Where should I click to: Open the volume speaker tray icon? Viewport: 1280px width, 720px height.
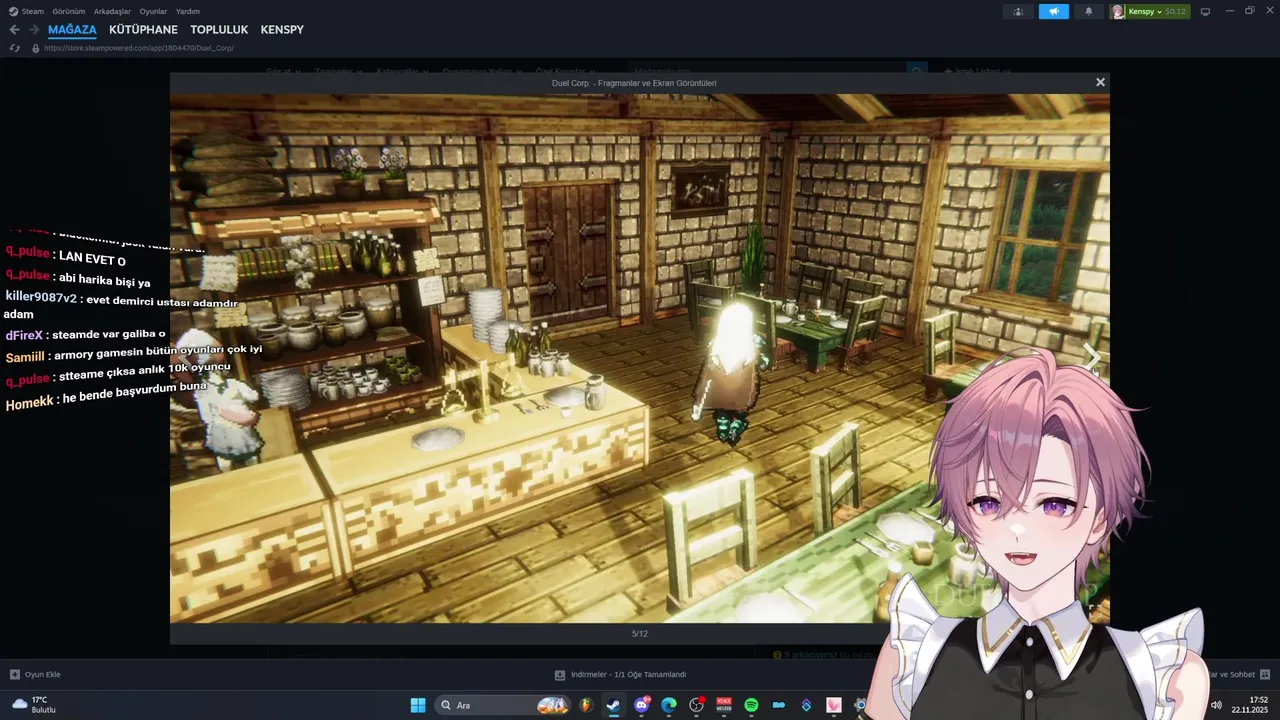1216,705
